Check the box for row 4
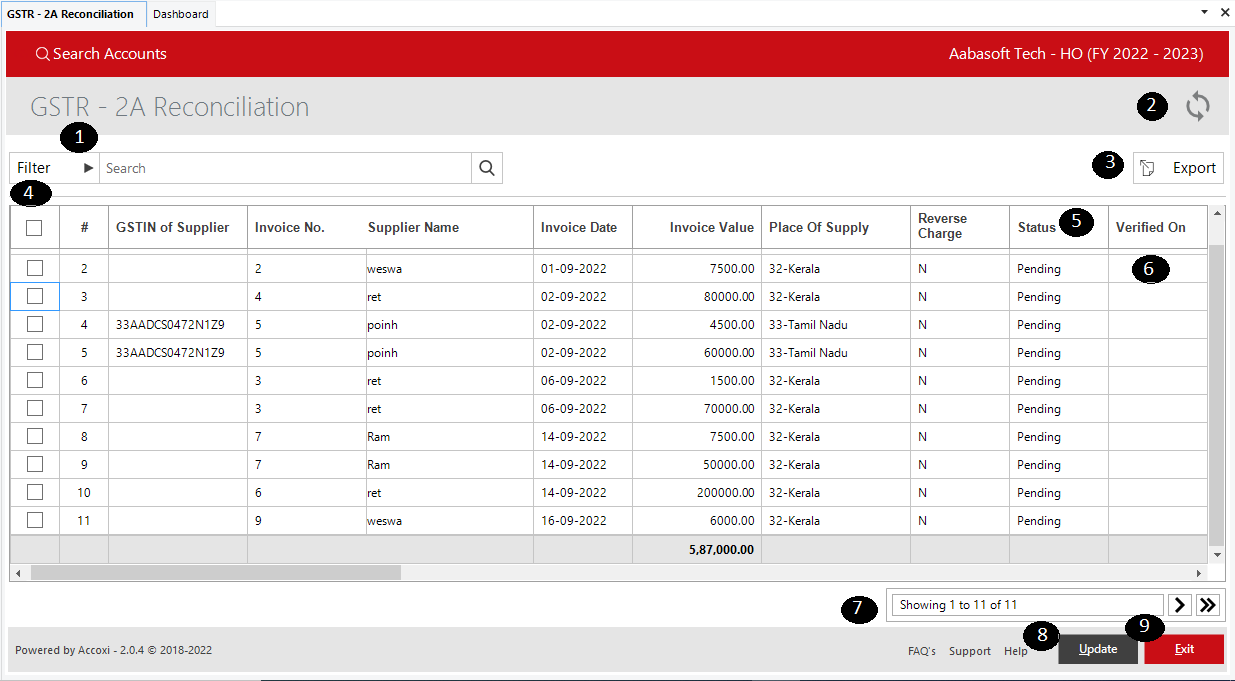The image size is (1235, 681). pyautogui.click(x=35, y=324)
